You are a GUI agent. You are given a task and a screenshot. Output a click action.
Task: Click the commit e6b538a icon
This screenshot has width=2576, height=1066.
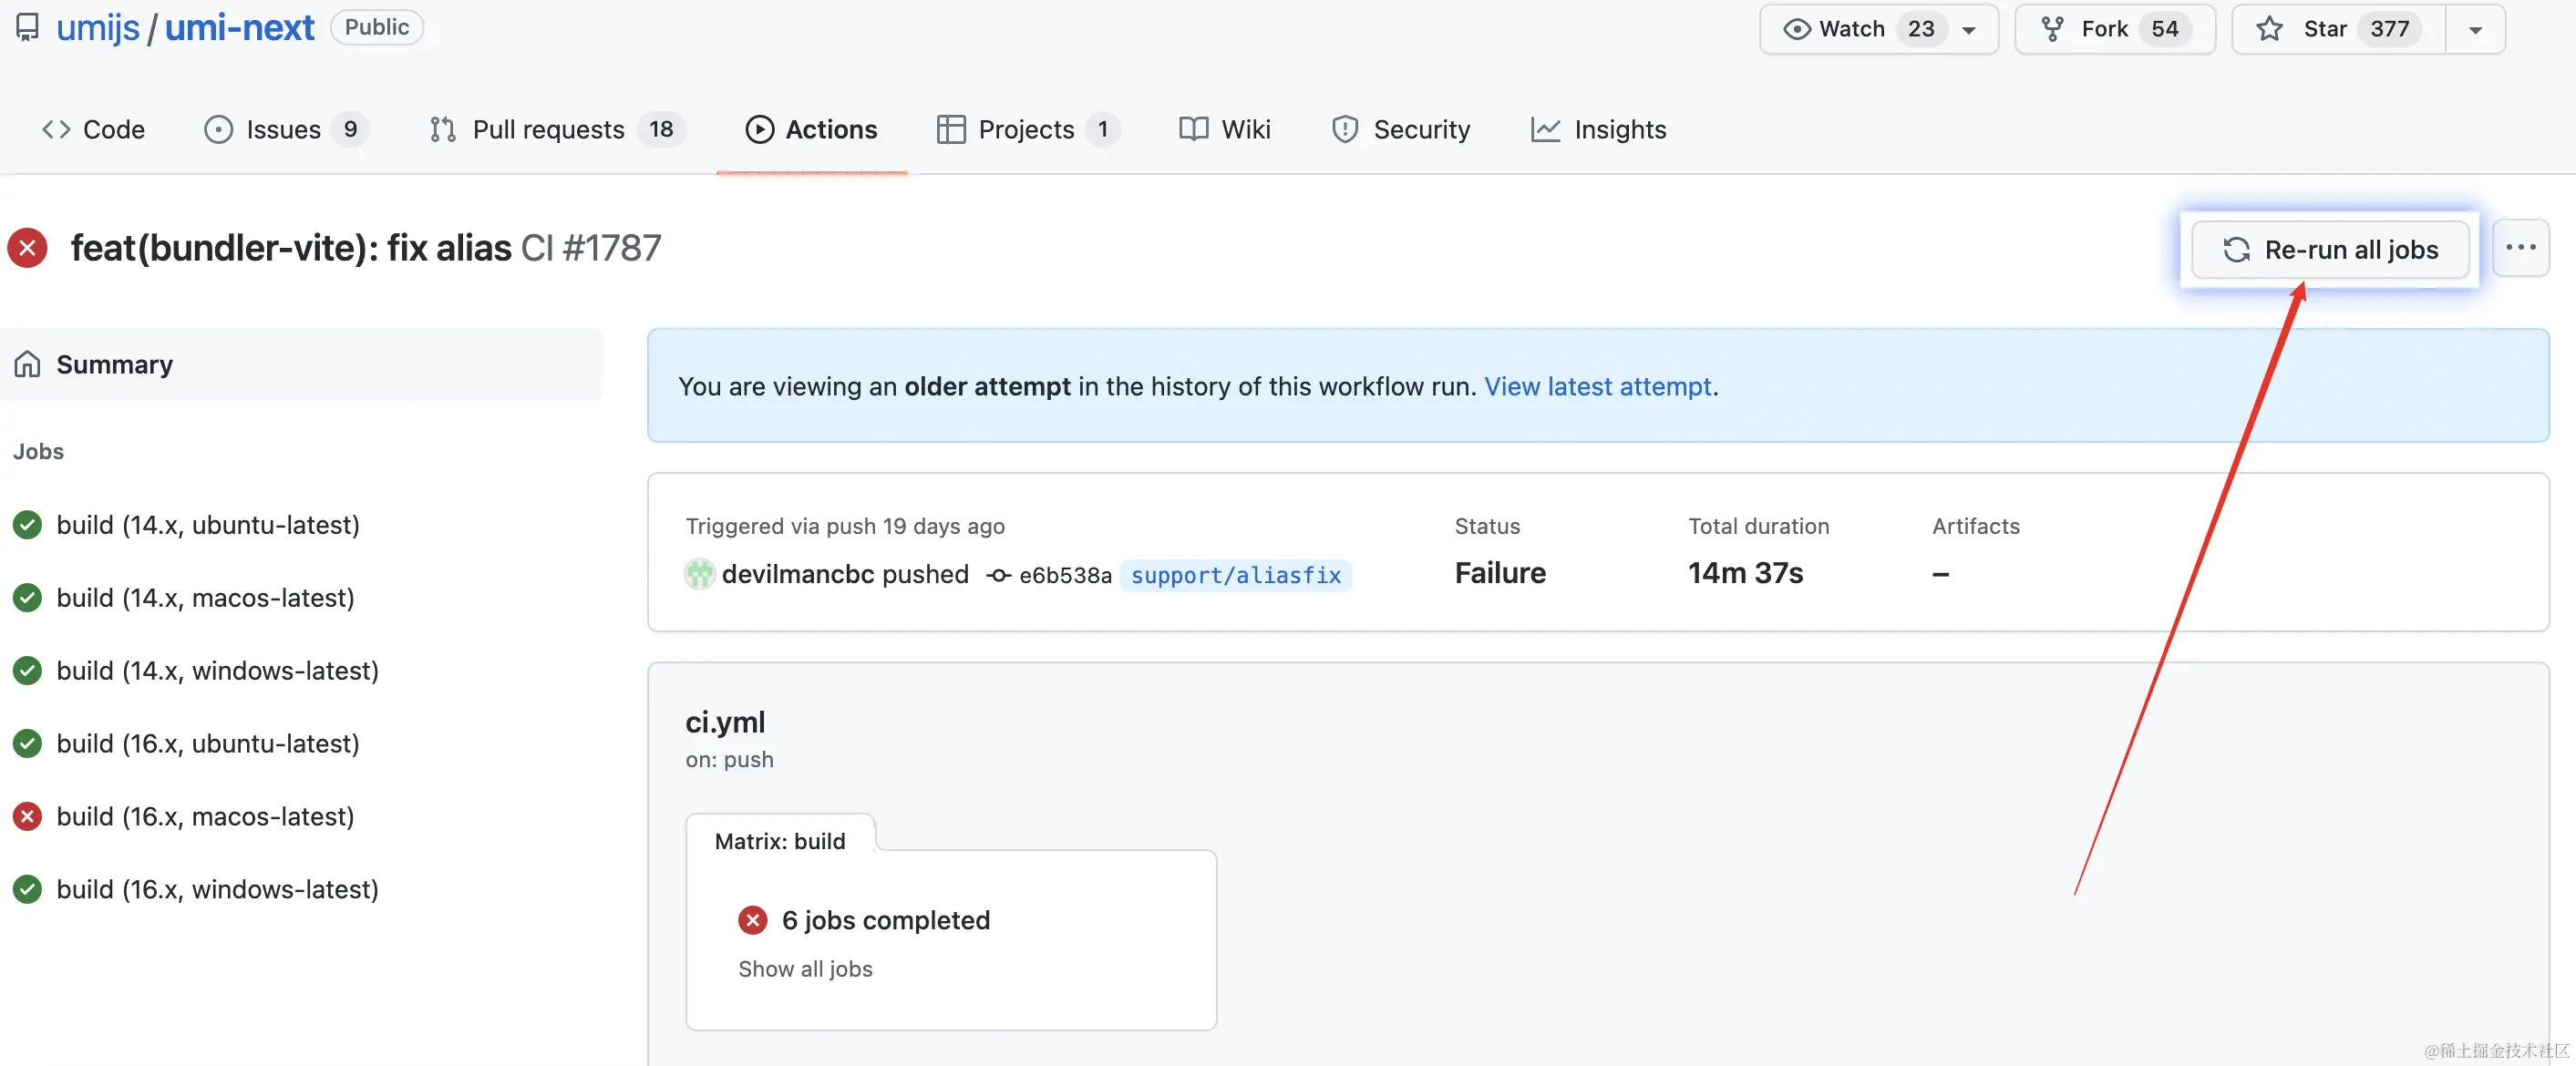(x=997, y=575)
